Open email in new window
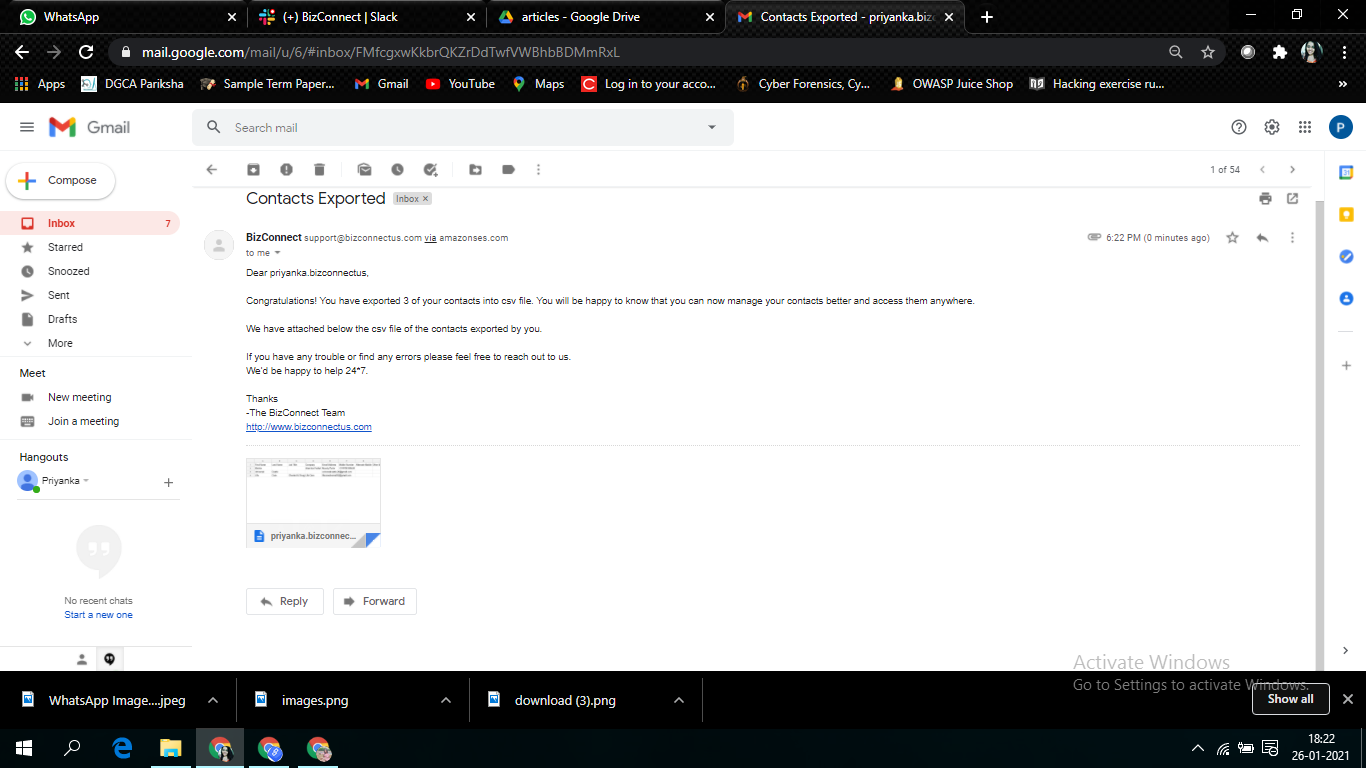1366x768 pixels. click(x=1292, y=198)
